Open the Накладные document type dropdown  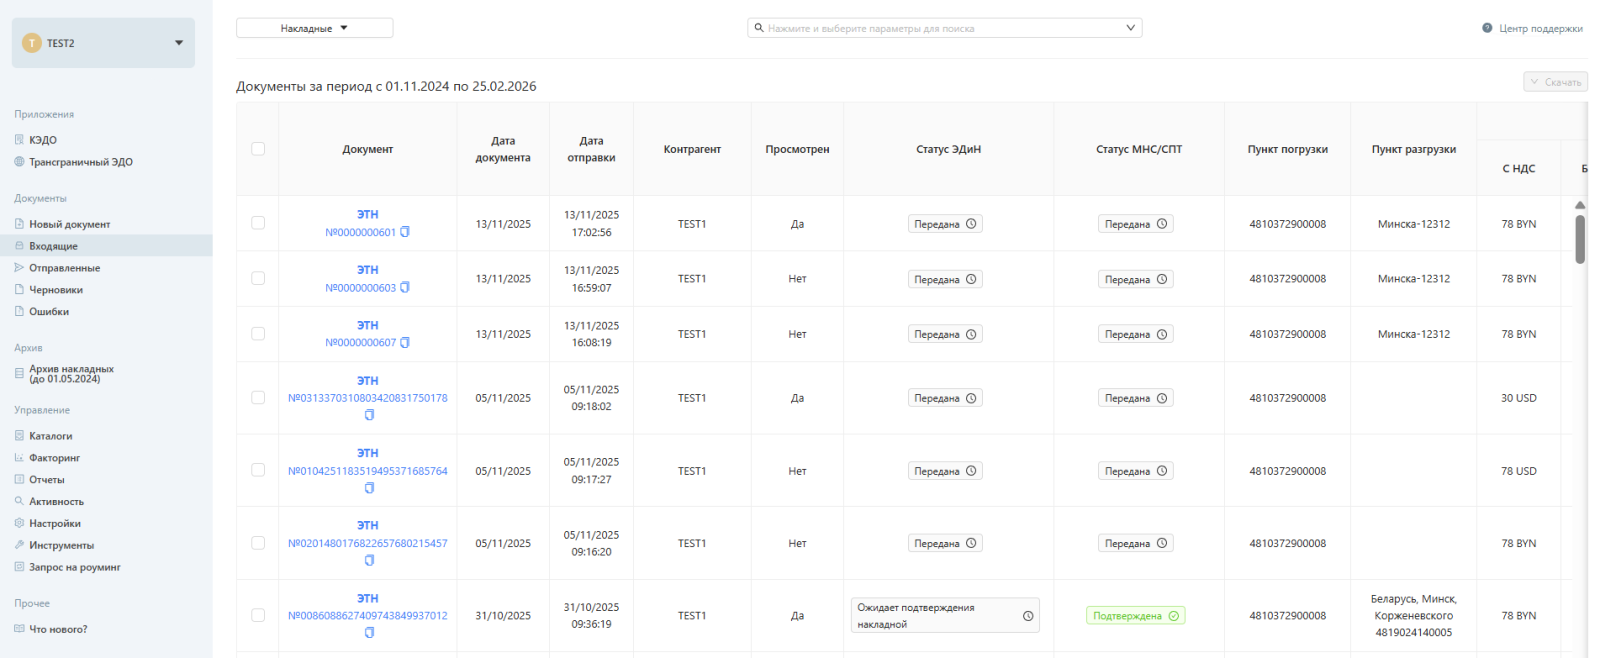coord(314,28)
